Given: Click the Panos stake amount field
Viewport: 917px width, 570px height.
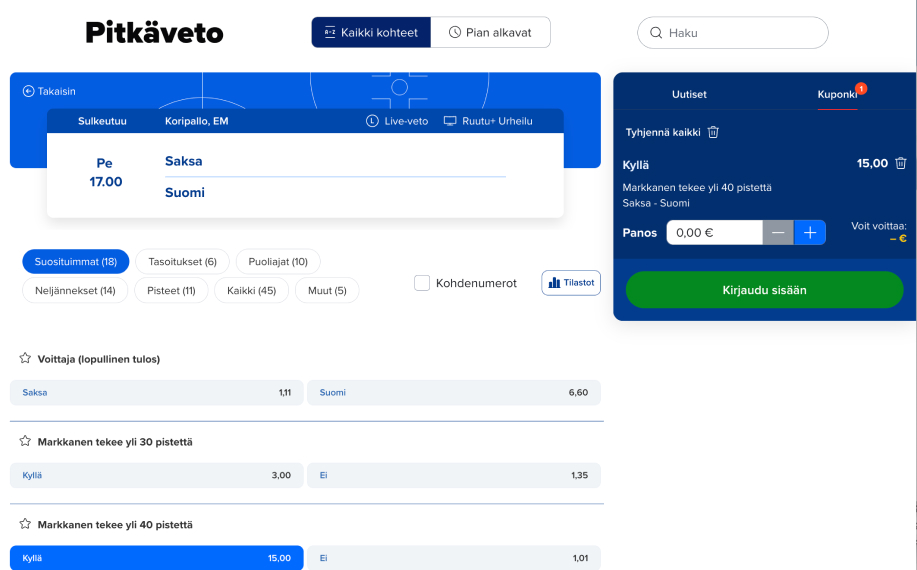Looking at the screenshot, I should pyautogui.click(x=714, y=232).
